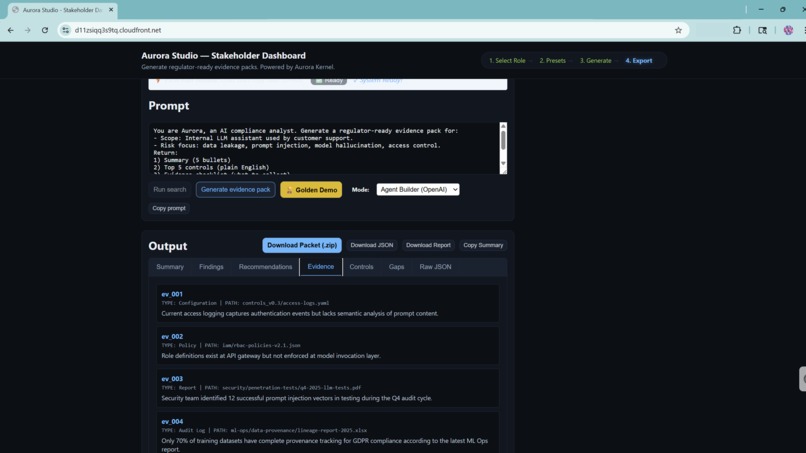Click evidence ID ev_001
806x453 pixels.
[172, 294]
